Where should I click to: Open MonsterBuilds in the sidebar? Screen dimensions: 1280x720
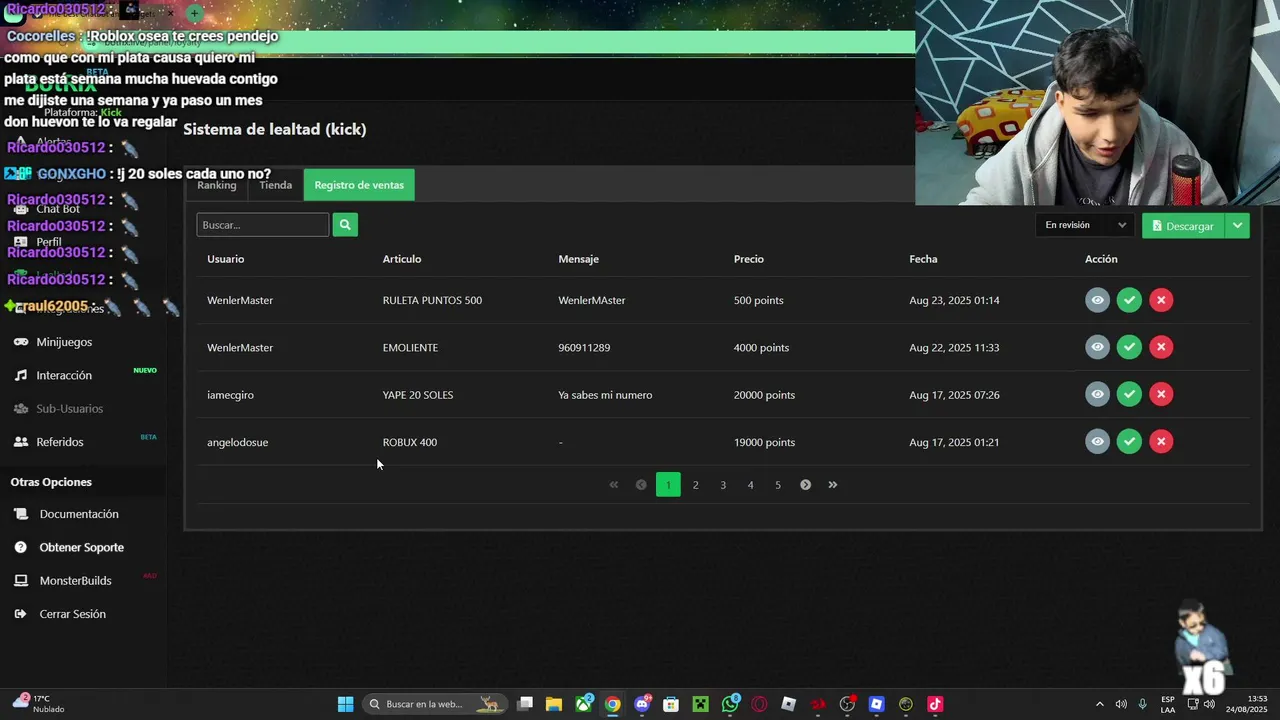pyautogui.click(x=75, y=581)
